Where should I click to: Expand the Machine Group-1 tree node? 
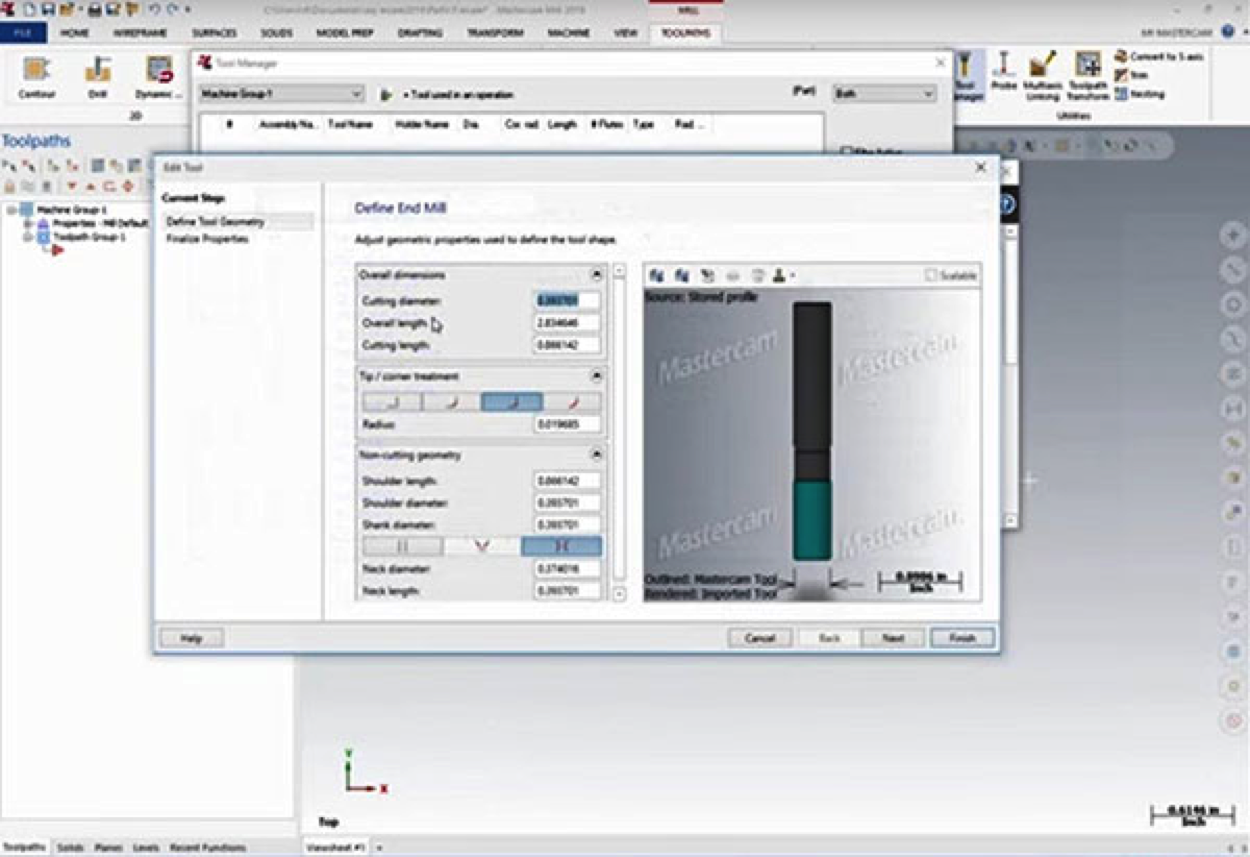11,210
